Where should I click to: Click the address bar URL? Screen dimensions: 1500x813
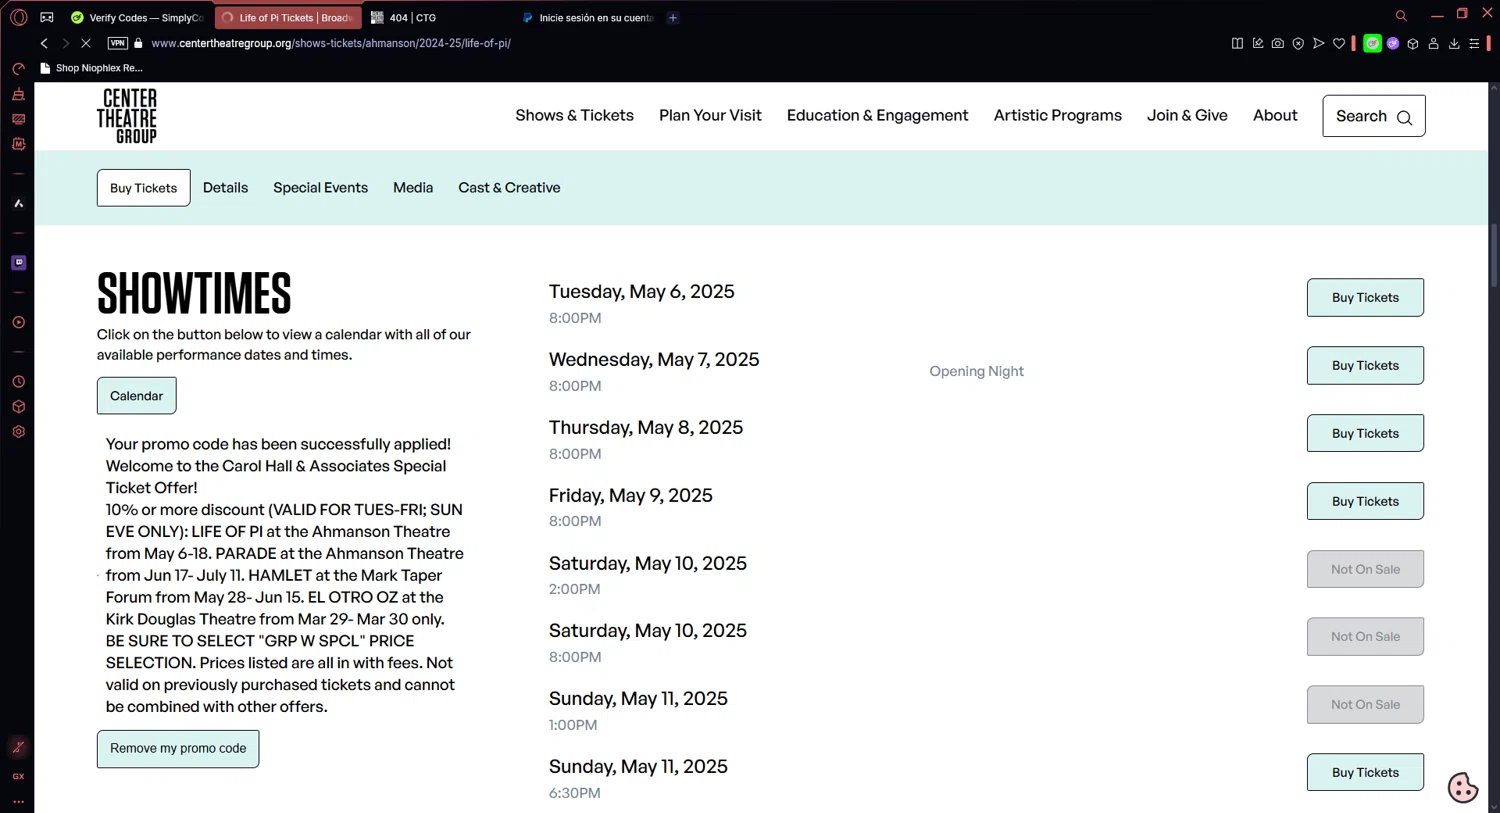click(x=331, y=43)
